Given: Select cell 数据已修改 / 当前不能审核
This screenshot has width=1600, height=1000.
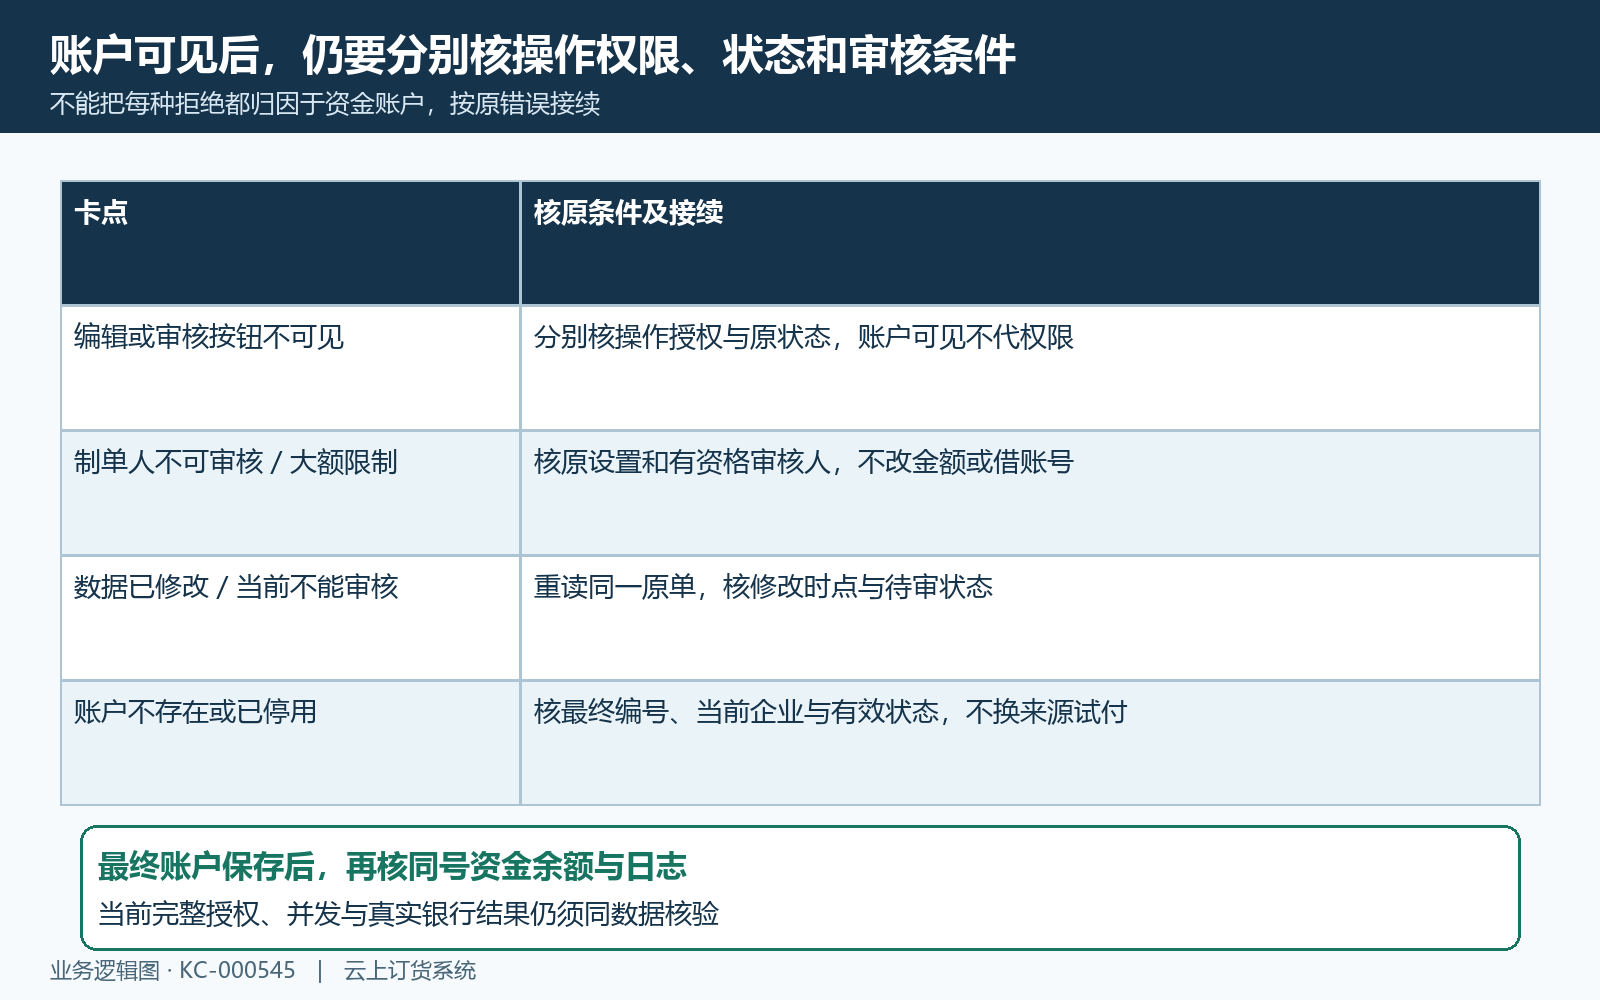Looking at the screenshot, I should [x=291, y=618].
